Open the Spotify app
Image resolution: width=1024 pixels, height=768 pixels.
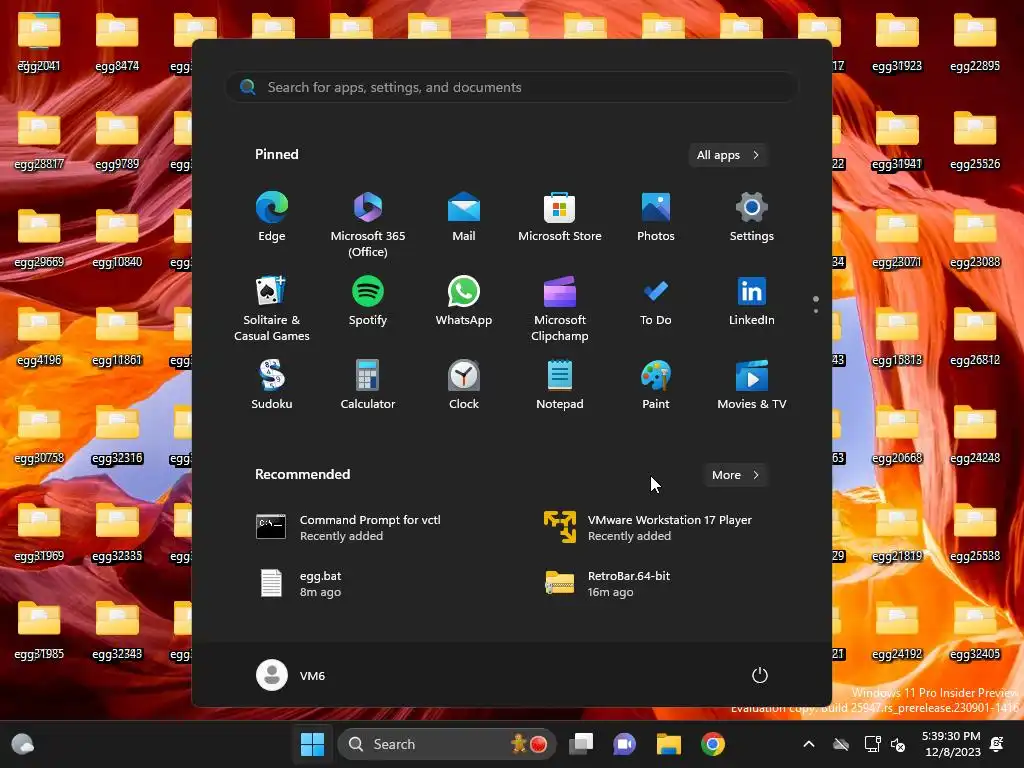click(x=368, y=301)
